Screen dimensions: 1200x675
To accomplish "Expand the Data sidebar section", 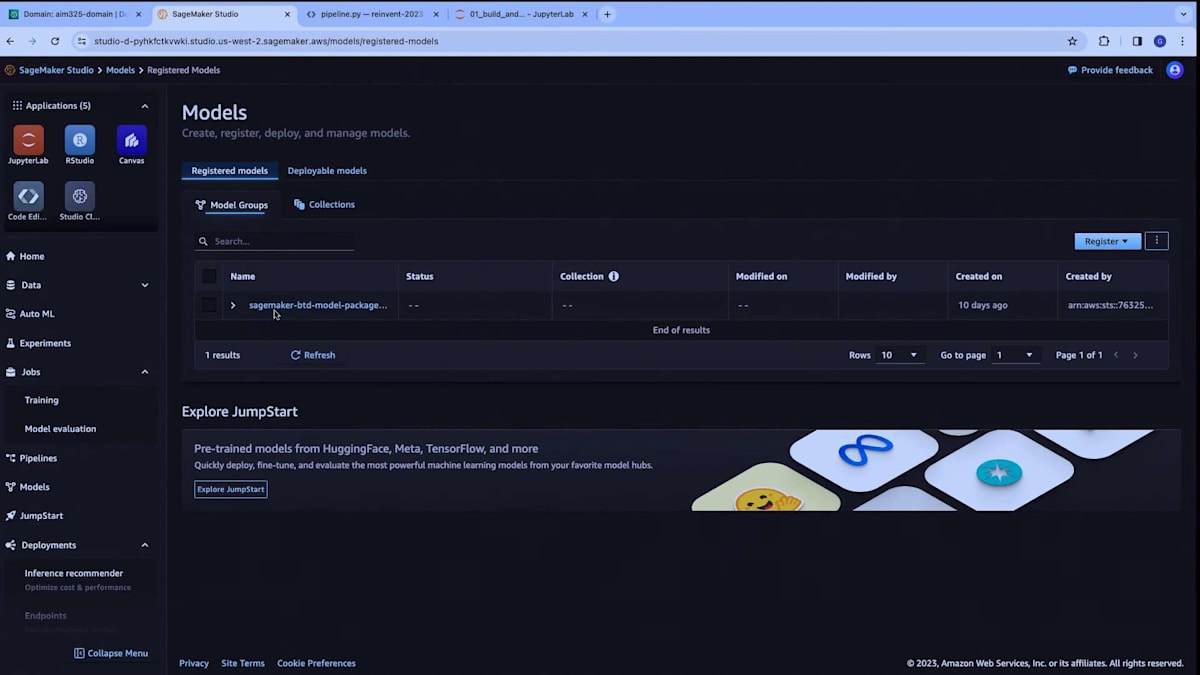I will click(144, 285).
